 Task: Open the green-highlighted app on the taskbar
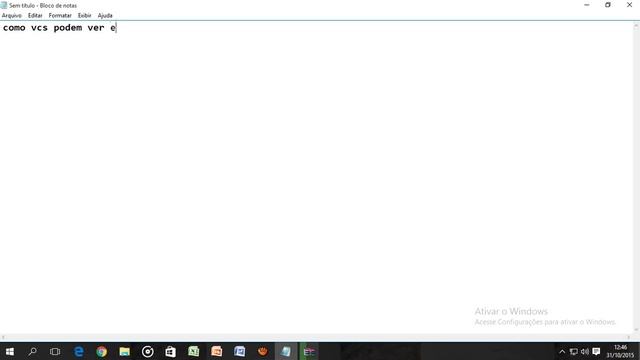click(x=309, y=351)
